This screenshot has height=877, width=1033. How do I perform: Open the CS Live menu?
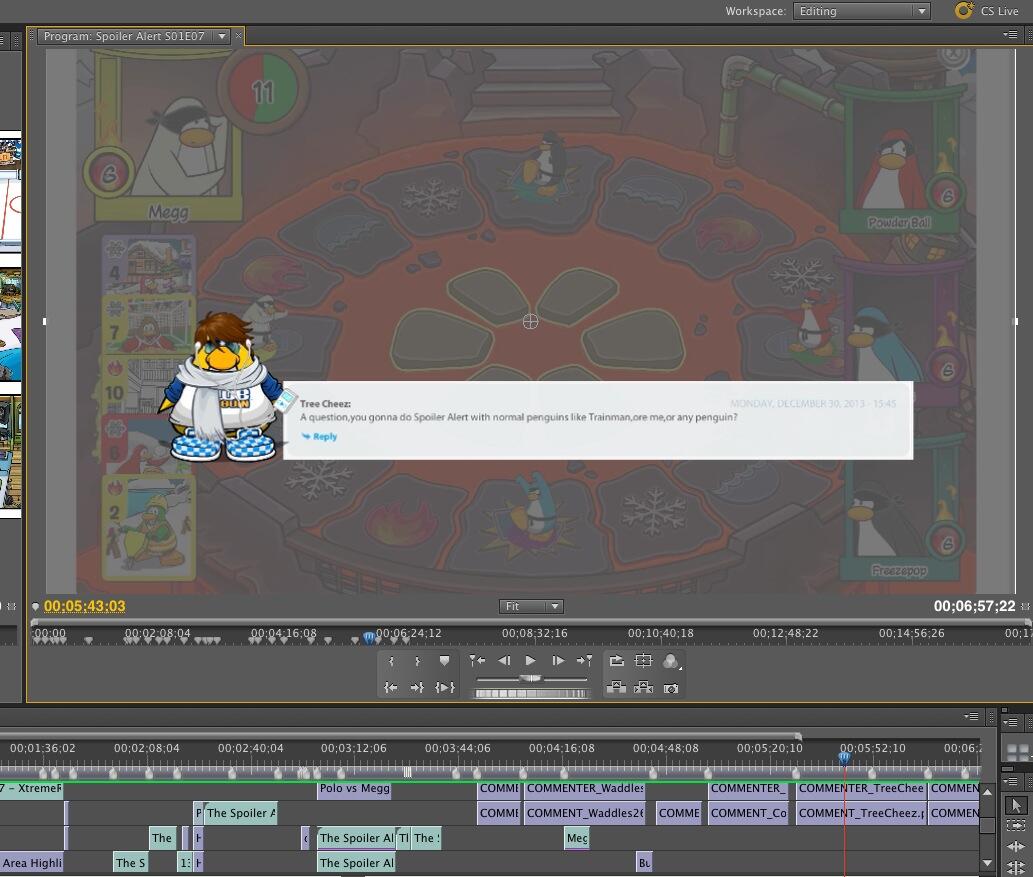999,11
